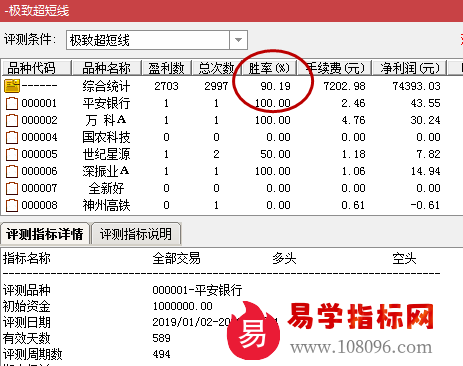The width and height of the screenshot is (463, 366).
Task: Select the icon next to 000007
Action: coord(12,188)
